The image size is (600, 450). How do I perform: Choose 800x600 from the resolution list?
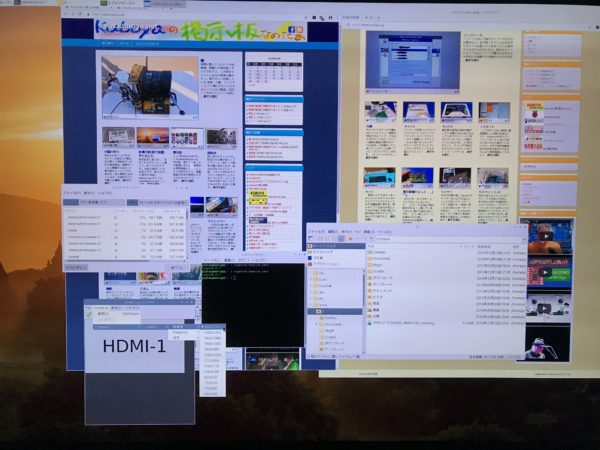[x=212, y=377]
